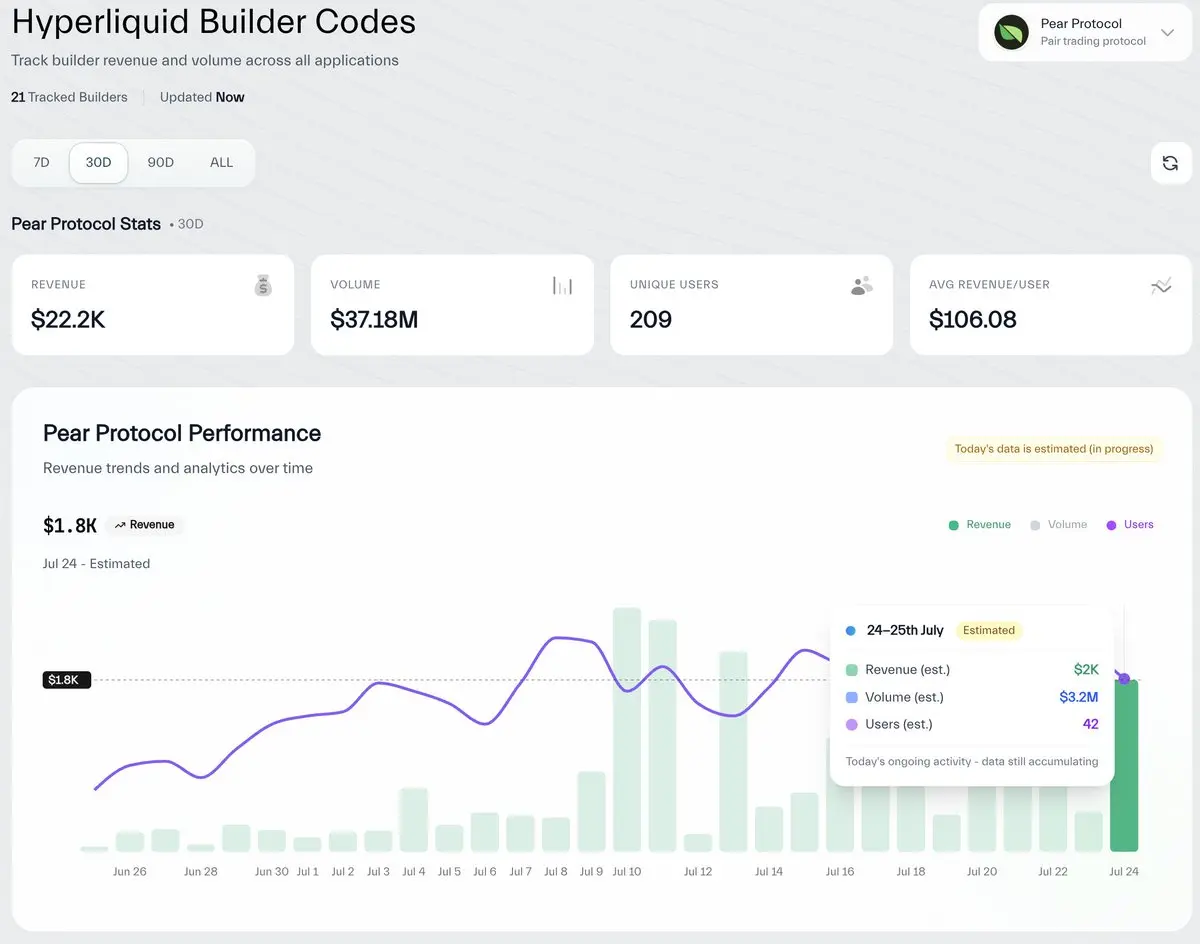Click the Jul 4 revenue bar

point(414,820)
